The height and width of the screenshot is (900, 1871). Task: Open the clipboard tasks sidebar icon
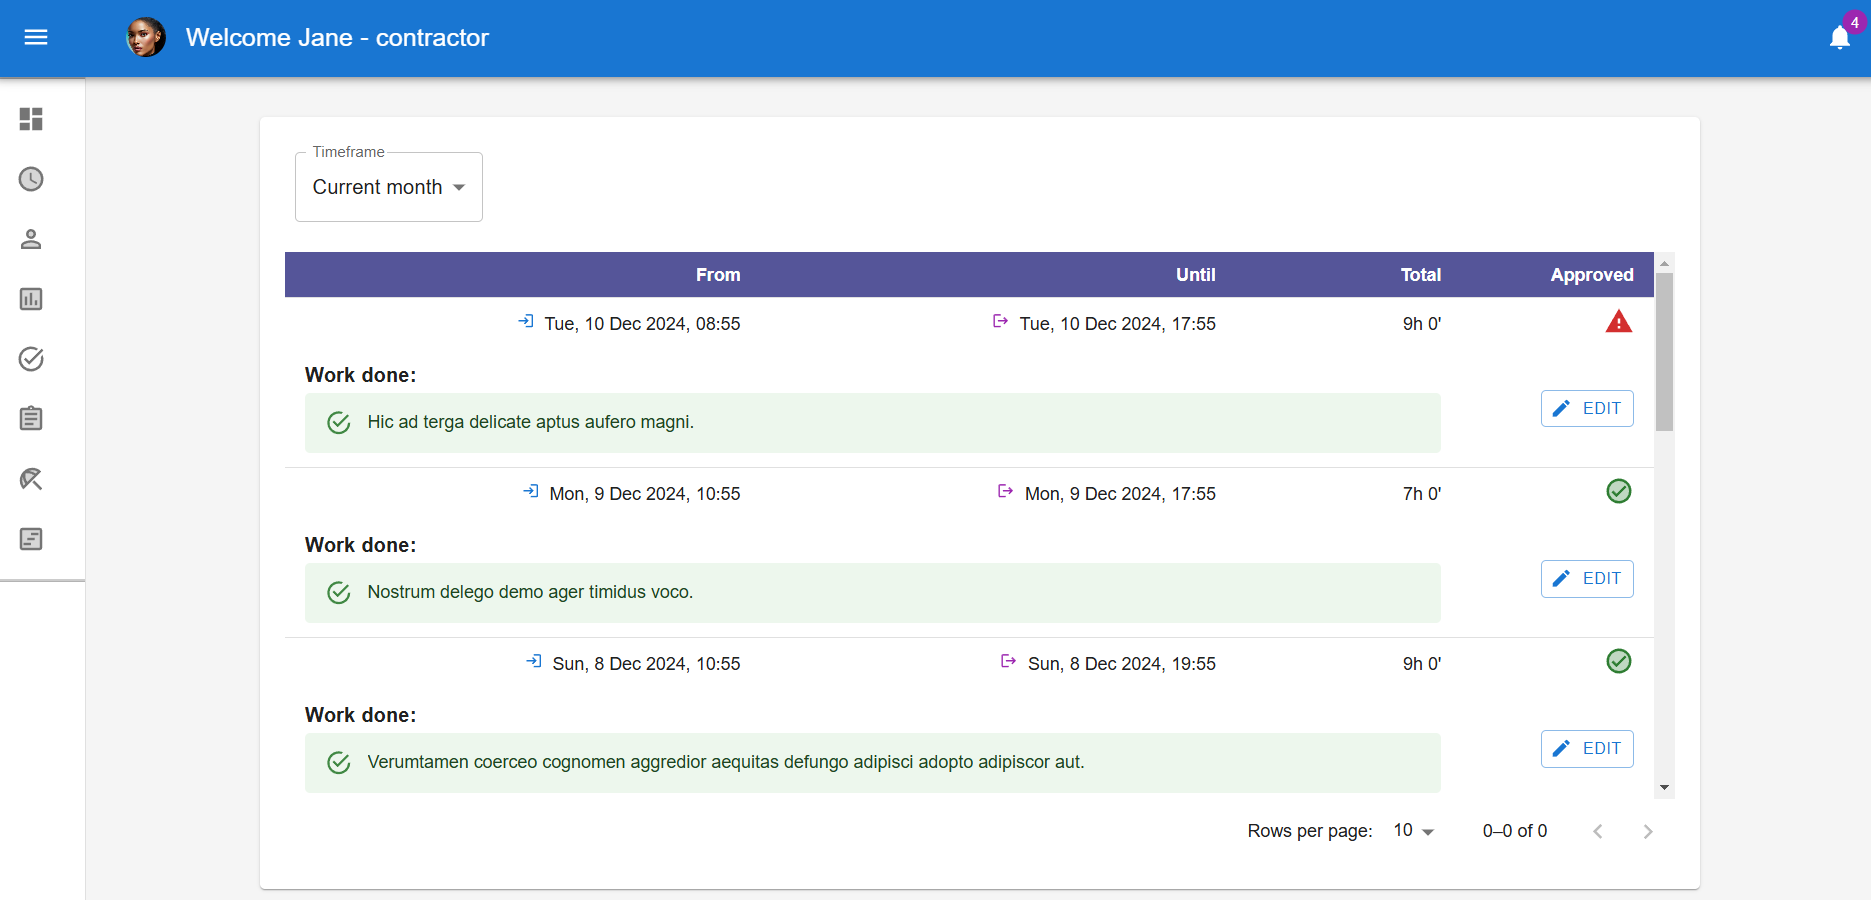31,419
